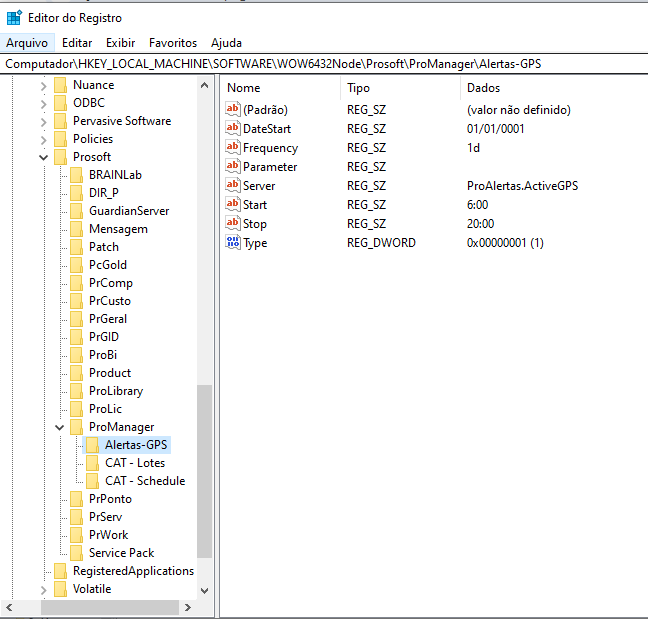Select the Service Pack key

(122, 553)
